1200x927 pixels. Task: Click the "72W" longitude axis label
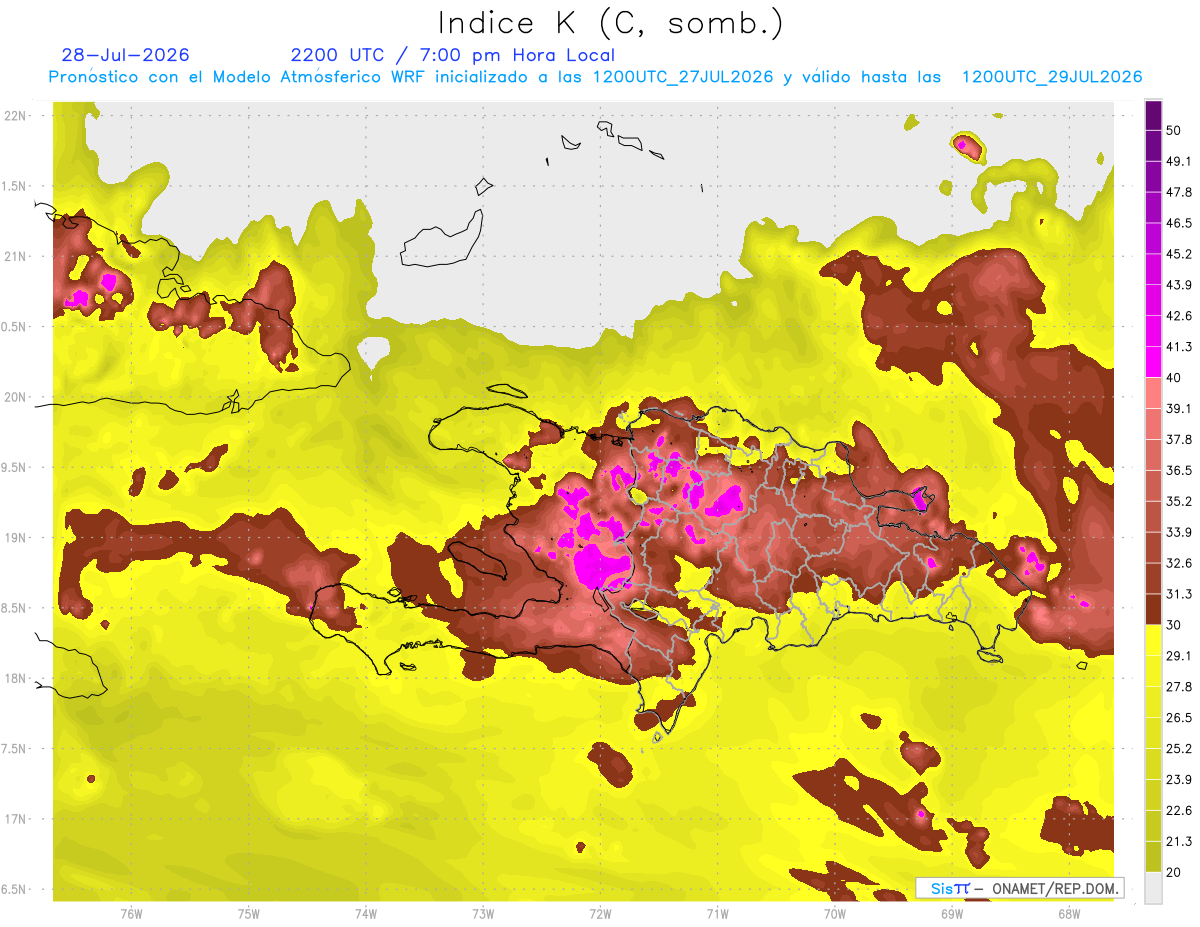(x=600, y=913)
